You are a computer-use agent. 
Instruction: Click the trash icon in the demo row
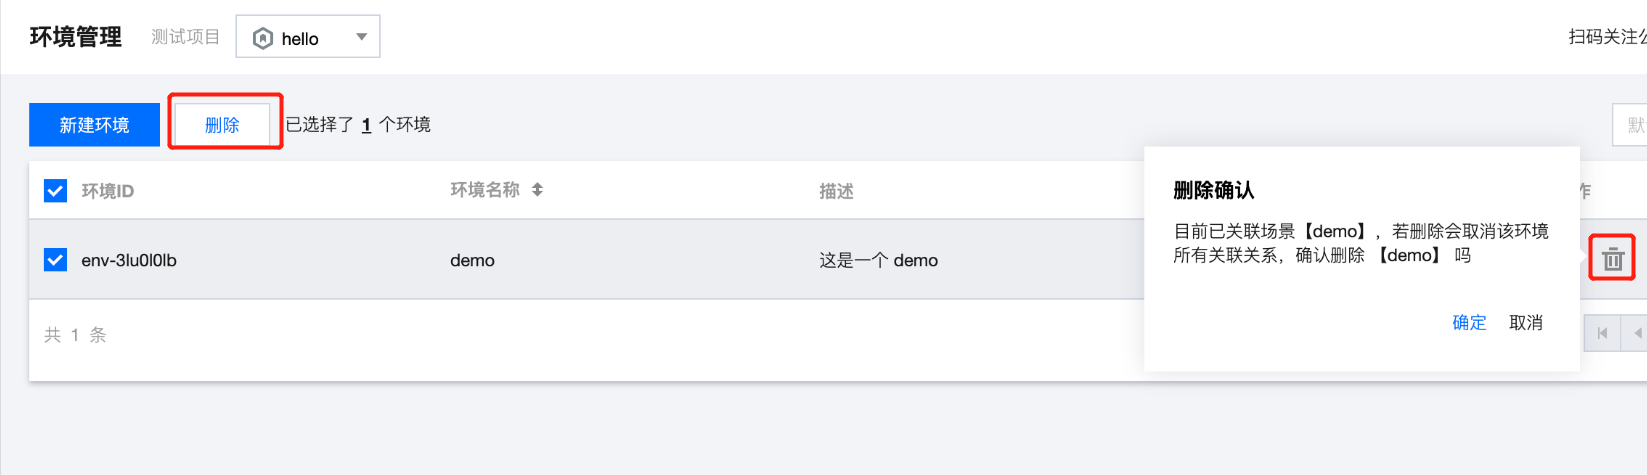[x=1612, y=258]
